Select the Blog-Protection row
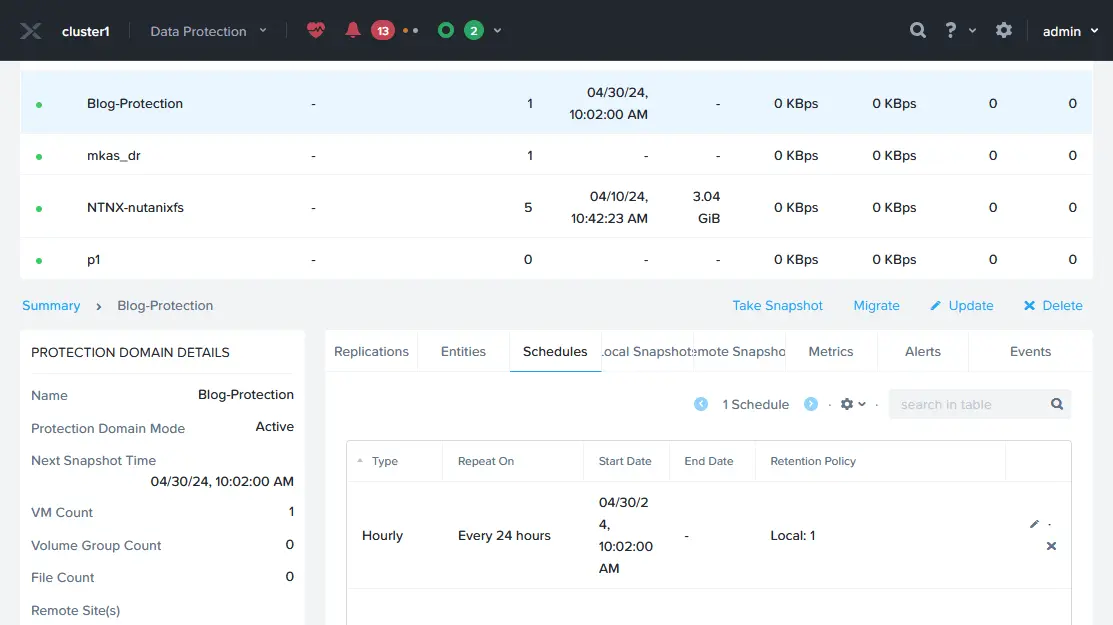Screen dimensions: 1113x625 click(556, 103)
